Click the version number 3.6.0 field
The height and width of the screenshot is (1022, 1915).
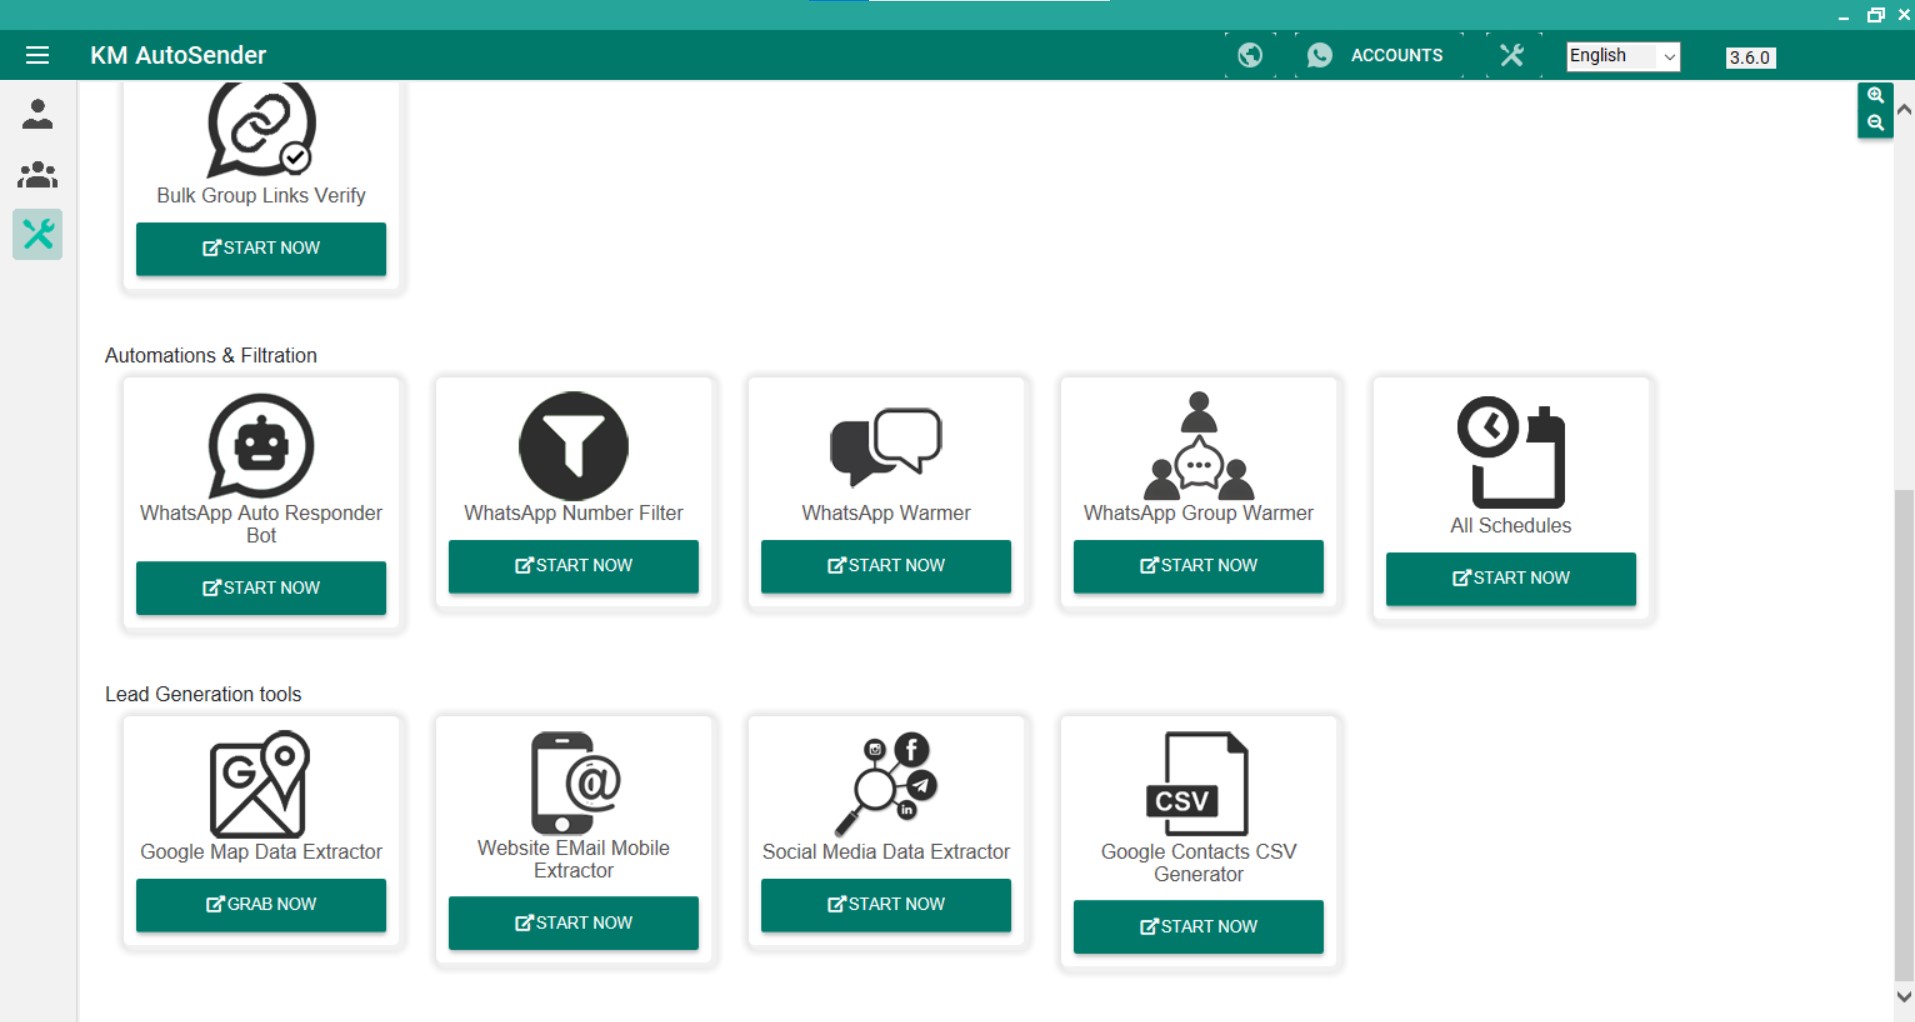pyautogui.click(x=1749, y=58)
